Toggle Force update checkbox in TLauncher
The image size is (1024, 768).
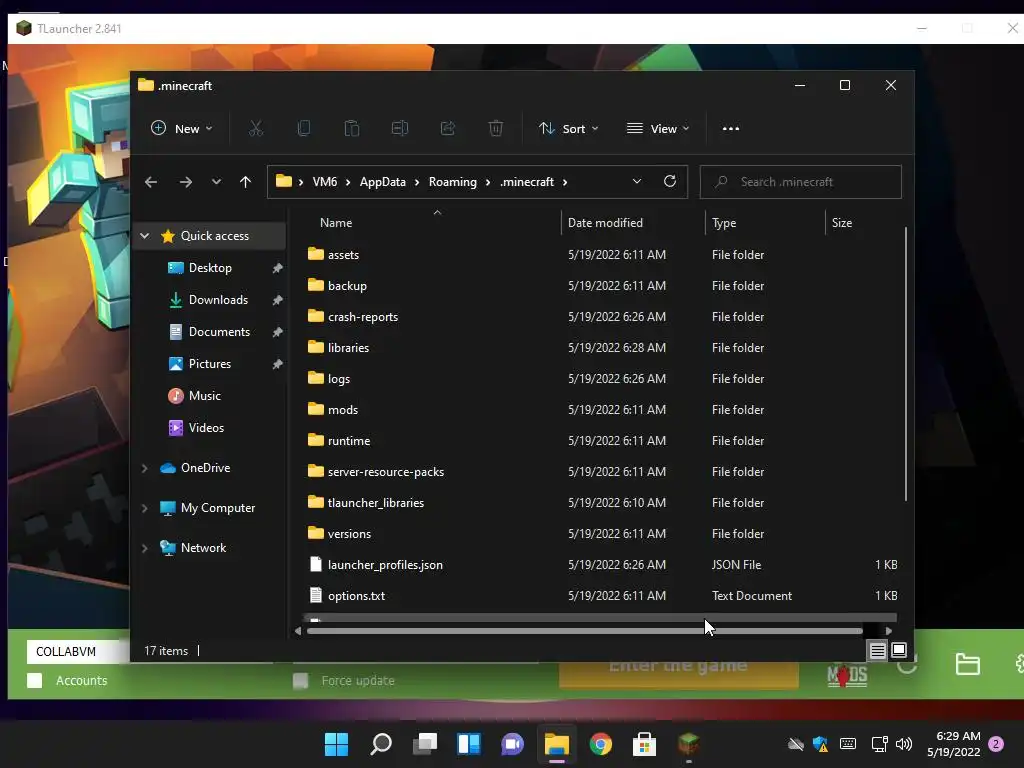[300, 680]
